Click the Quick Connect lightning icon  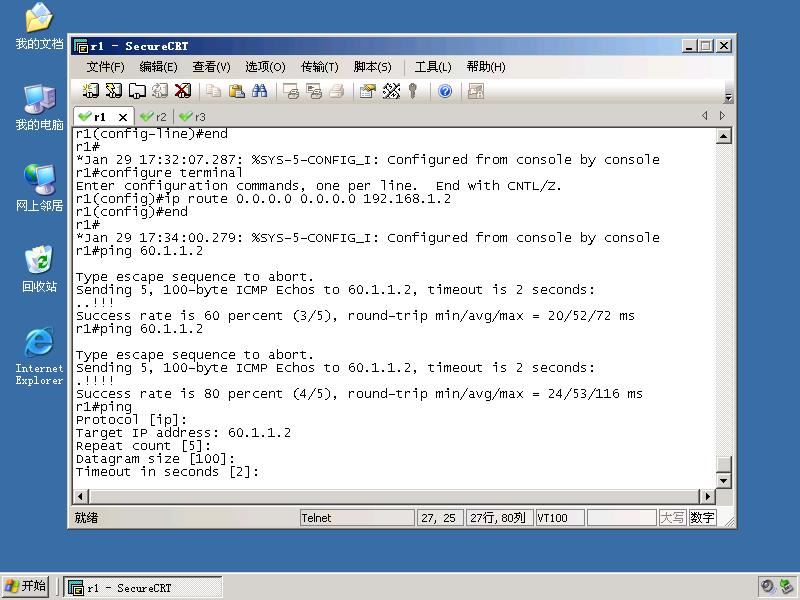(x=113, y=91)
